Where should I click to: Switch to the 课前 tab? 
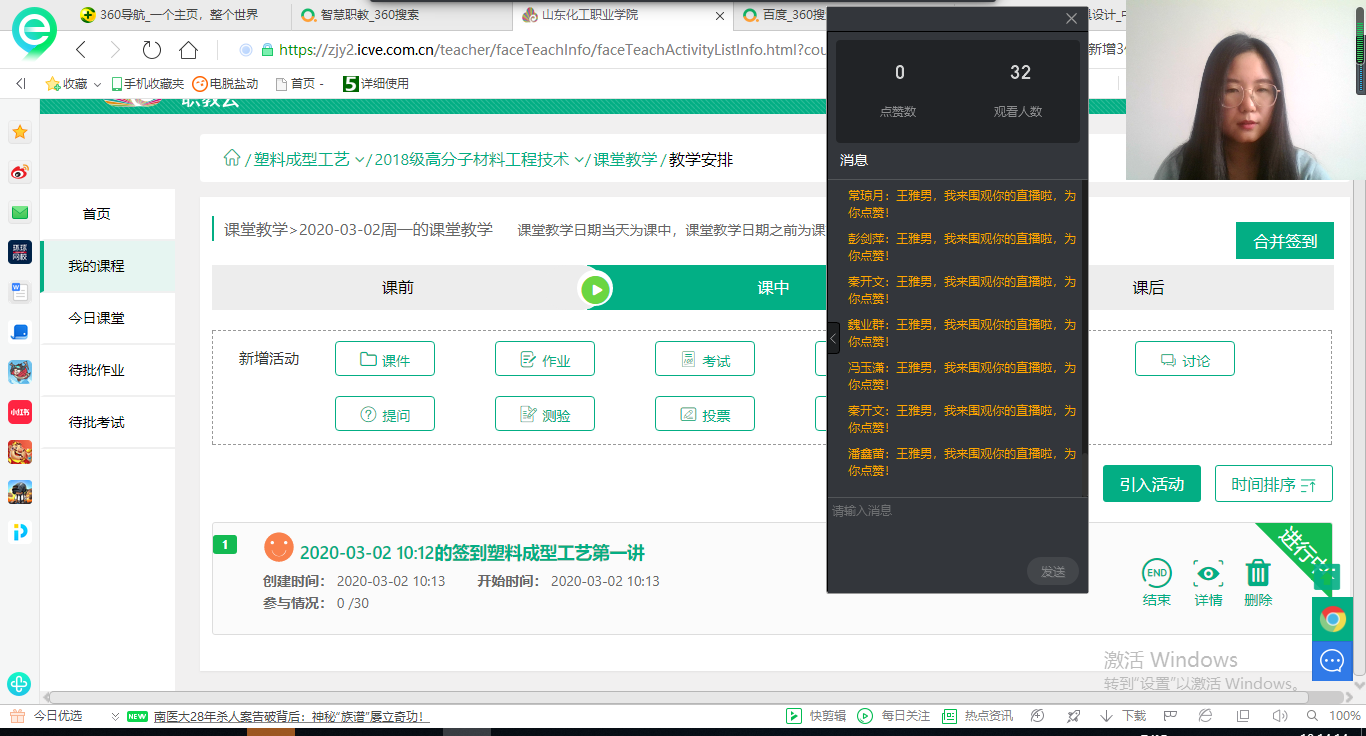coord(397,288)
